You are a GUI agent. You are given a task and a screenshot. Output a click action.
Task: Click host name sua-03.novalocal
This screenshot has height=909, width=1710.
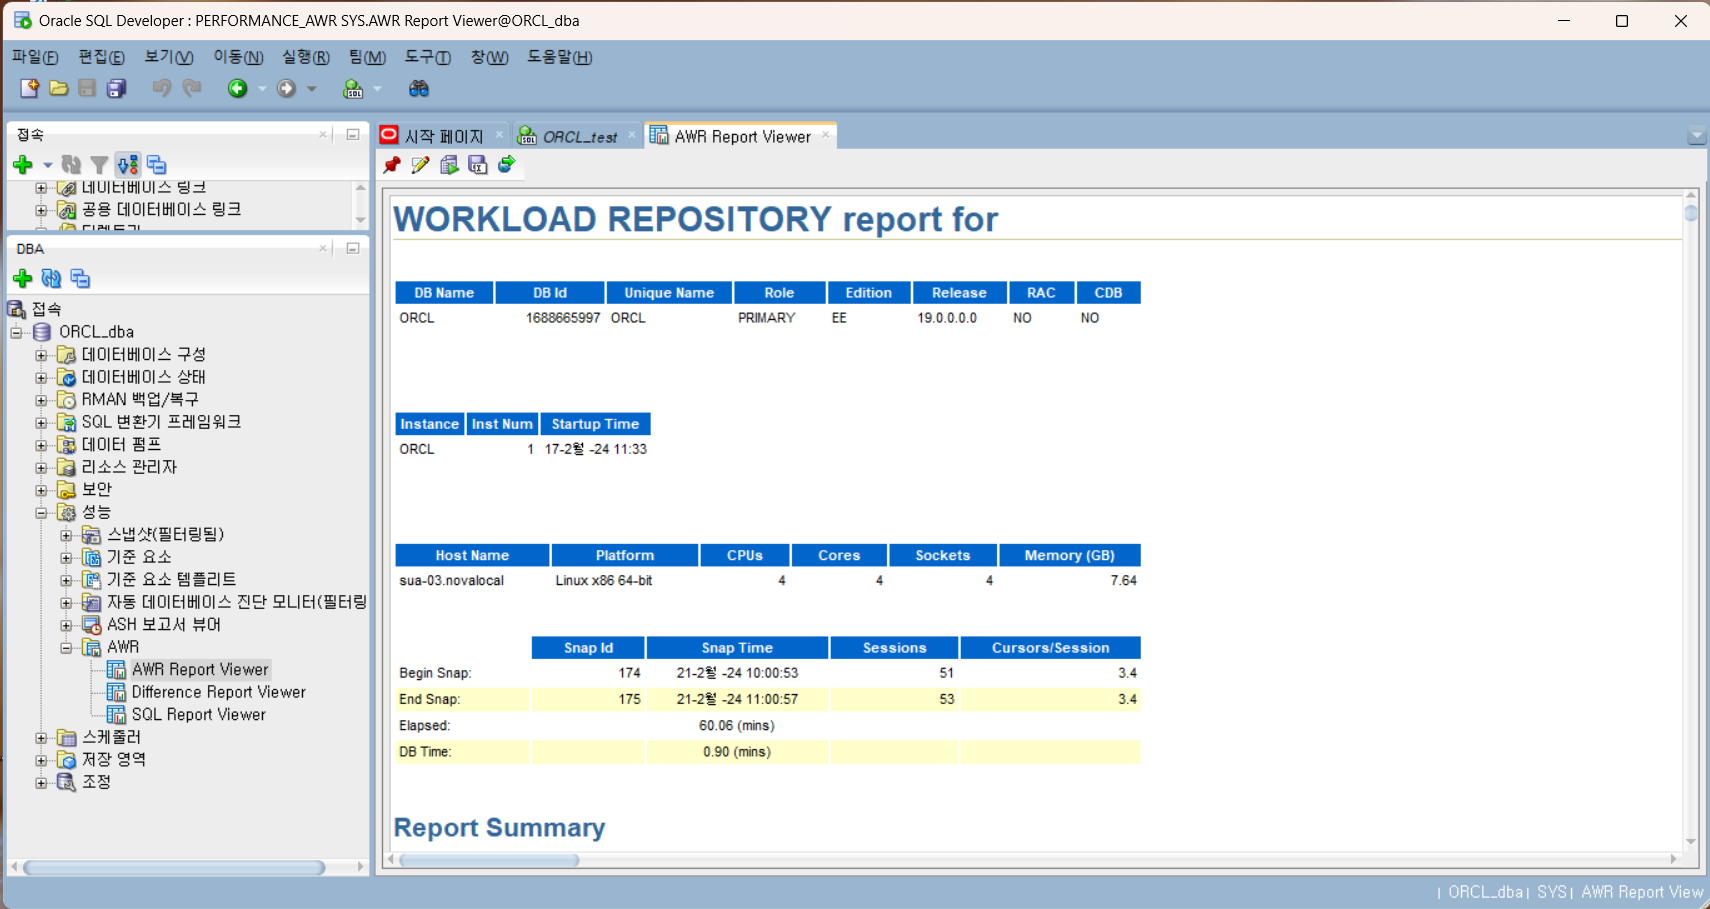click(451, 581)
